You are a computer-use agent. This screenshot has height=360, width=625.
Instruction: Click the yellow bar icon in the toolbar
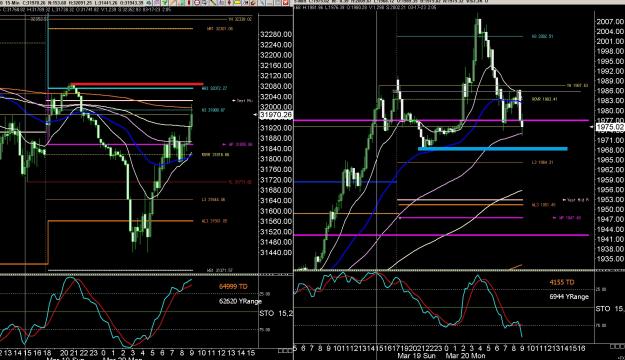coord(237,2)
